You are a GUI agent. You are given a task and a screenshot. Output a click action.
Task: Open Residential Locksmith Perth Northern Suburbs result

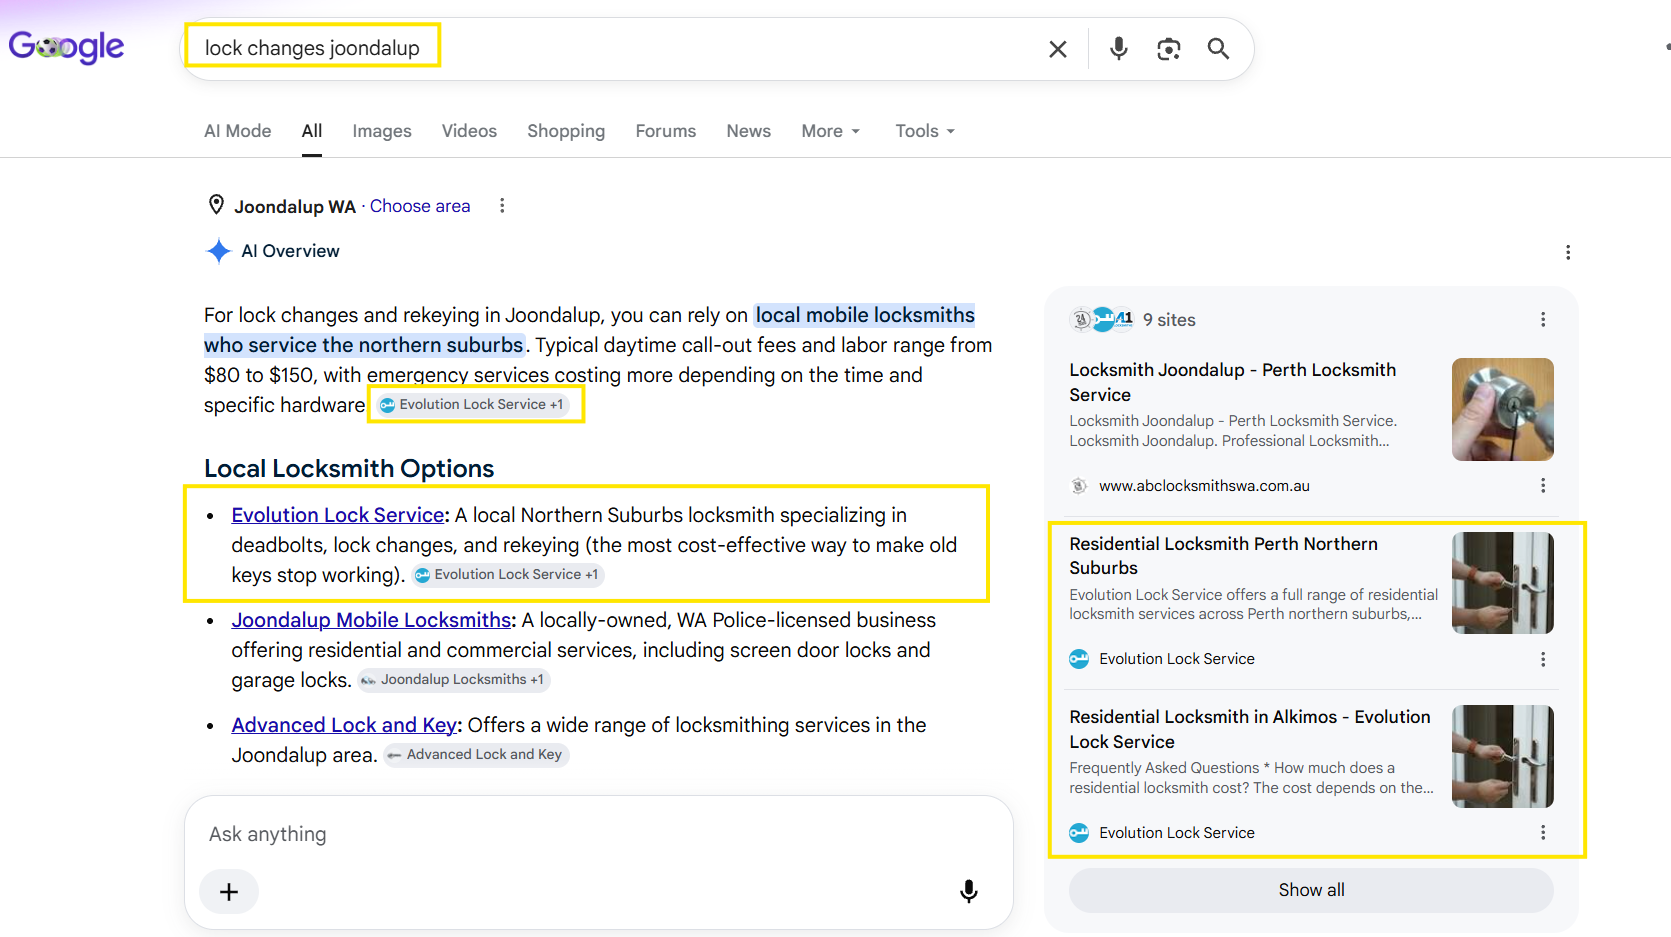(x=1223, y=555)
